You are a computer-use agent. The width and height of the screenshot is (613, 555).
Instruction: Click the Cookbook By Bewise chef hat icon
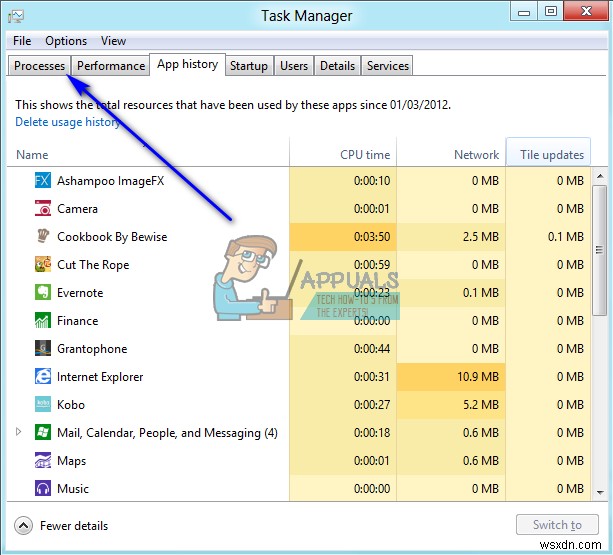pyautogui.click(x=43, y=236)
